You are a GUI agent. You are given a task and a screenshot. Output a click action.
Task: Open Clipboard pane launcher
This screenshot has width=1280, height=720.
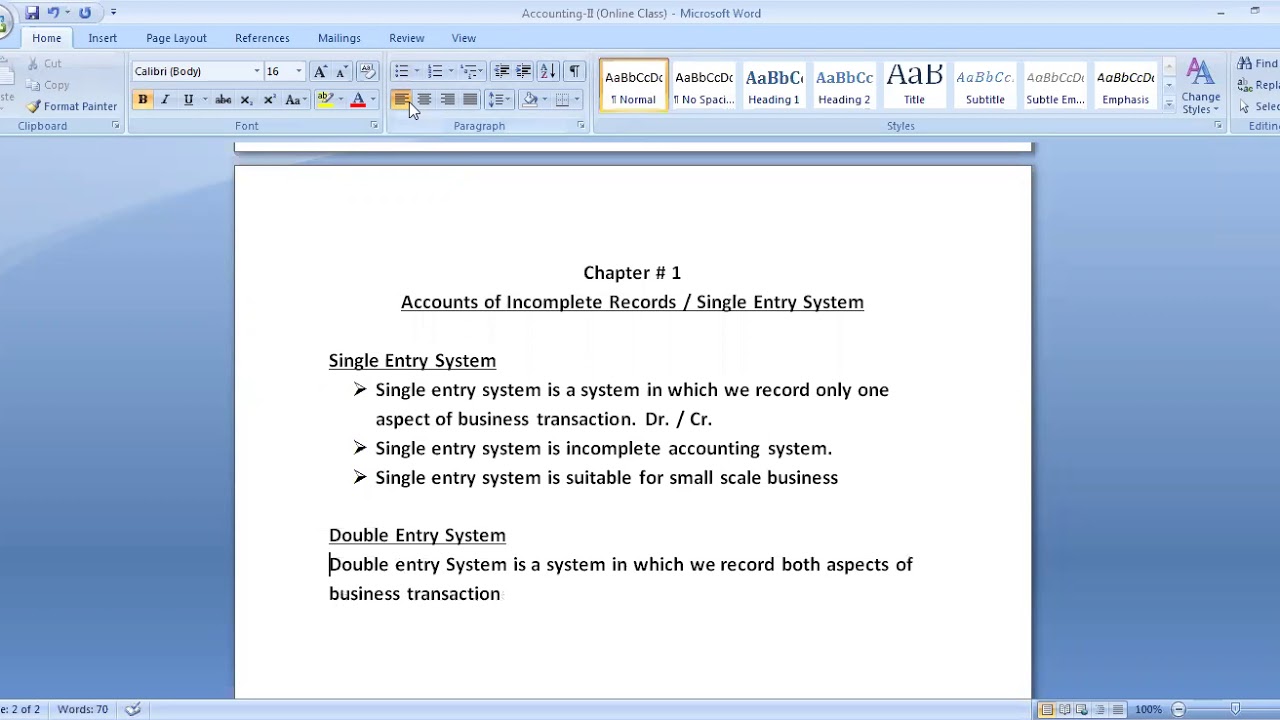pyautogui.click(x=115, y=126)
